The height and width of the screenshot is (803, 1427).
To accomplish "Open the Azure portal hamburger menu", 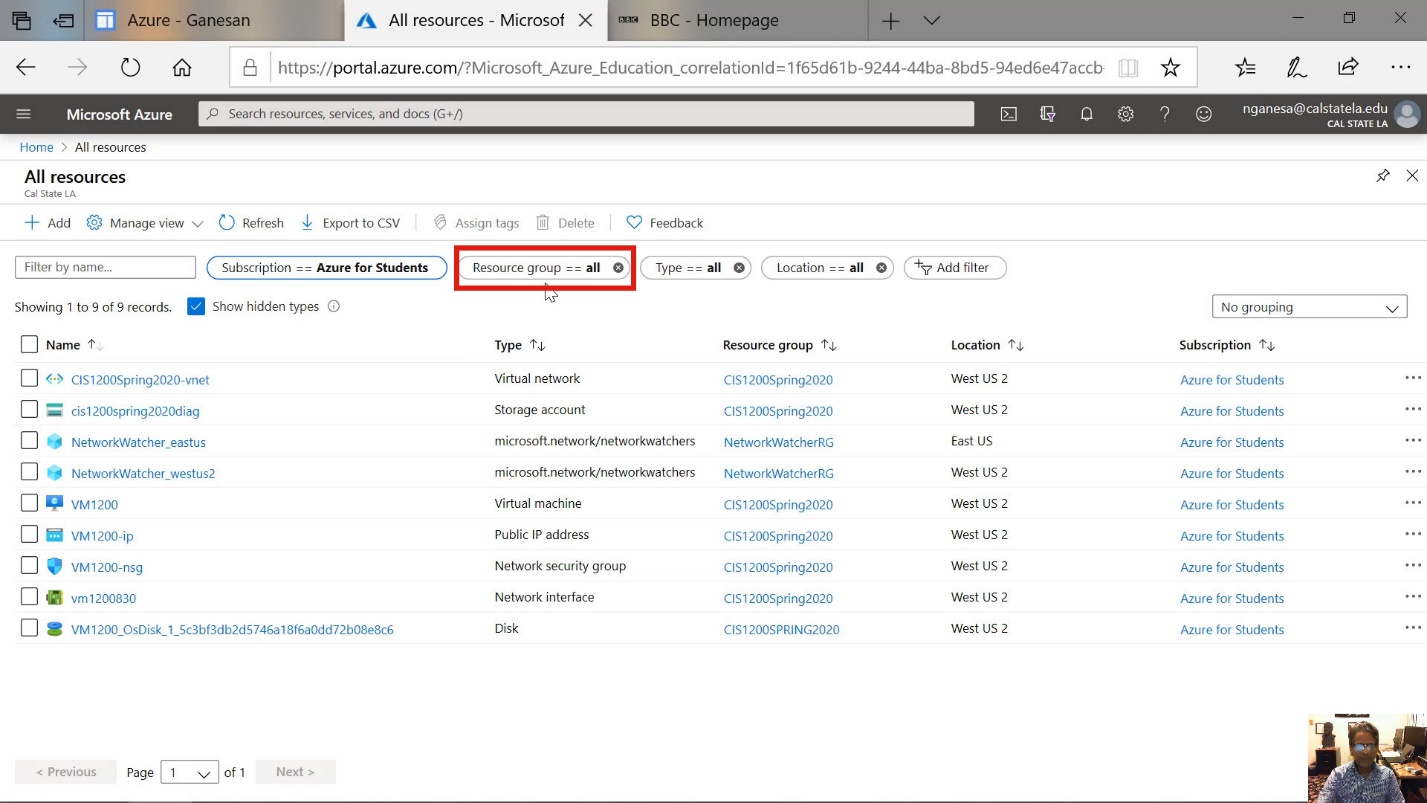I will tap(24, 114).
